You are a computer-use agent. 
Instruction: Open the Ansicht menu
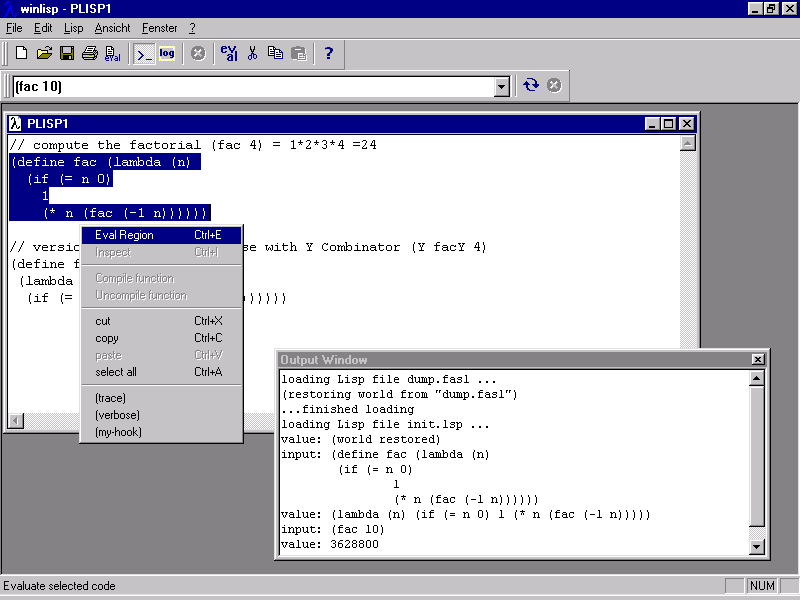[112, 28]
